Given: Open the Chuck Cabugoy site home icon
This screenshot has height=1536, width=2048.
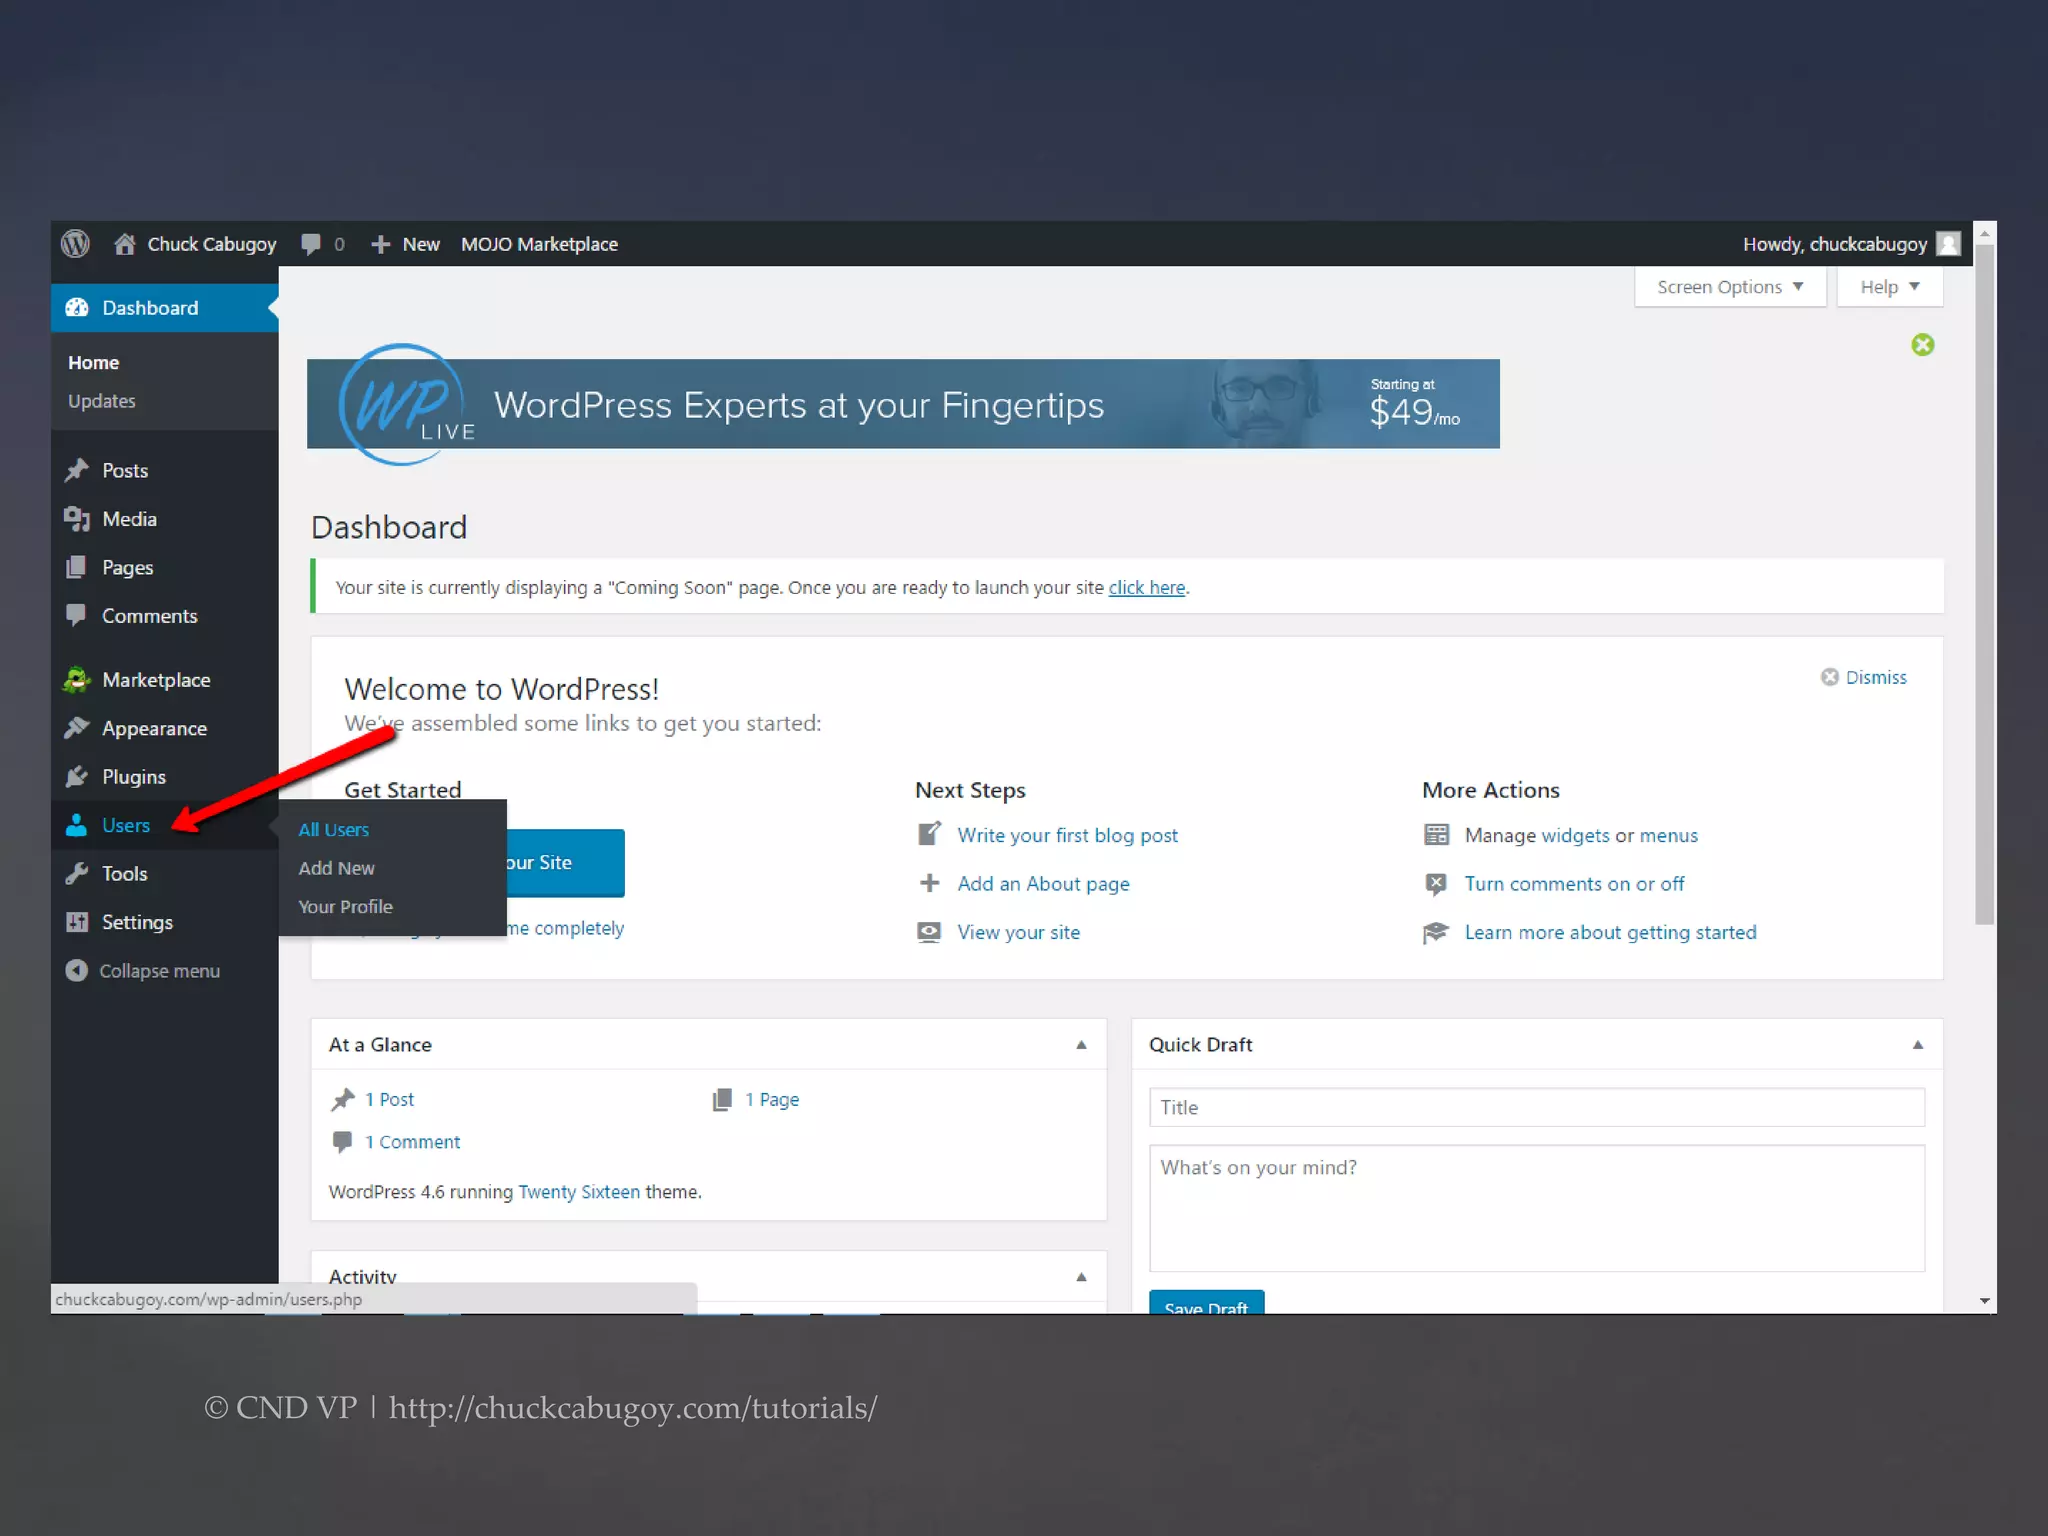Looking at the screenshot, I should pyautogui.click(x=124, y=244).
